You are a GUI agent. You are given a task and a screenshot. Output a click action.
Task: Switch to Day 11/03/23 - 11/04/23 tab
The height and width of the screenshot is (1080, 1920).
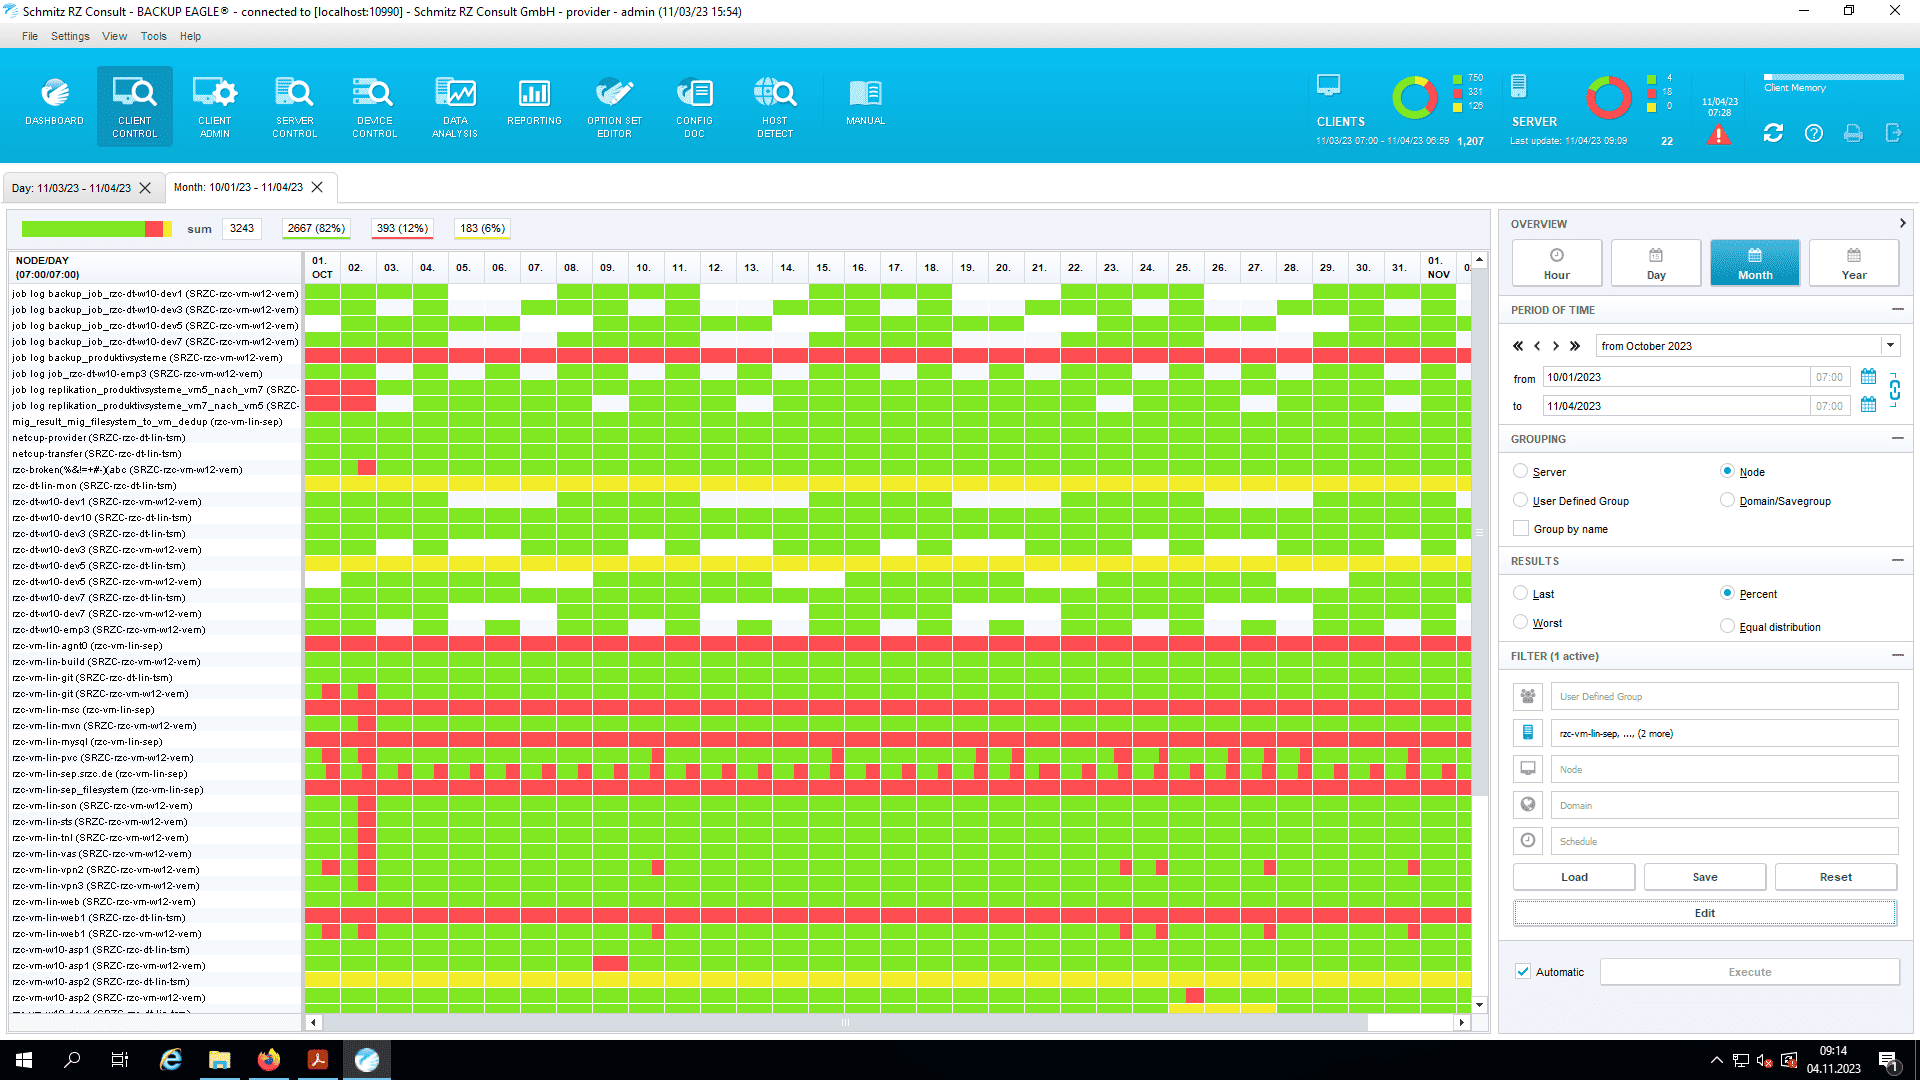click(71, 188)
